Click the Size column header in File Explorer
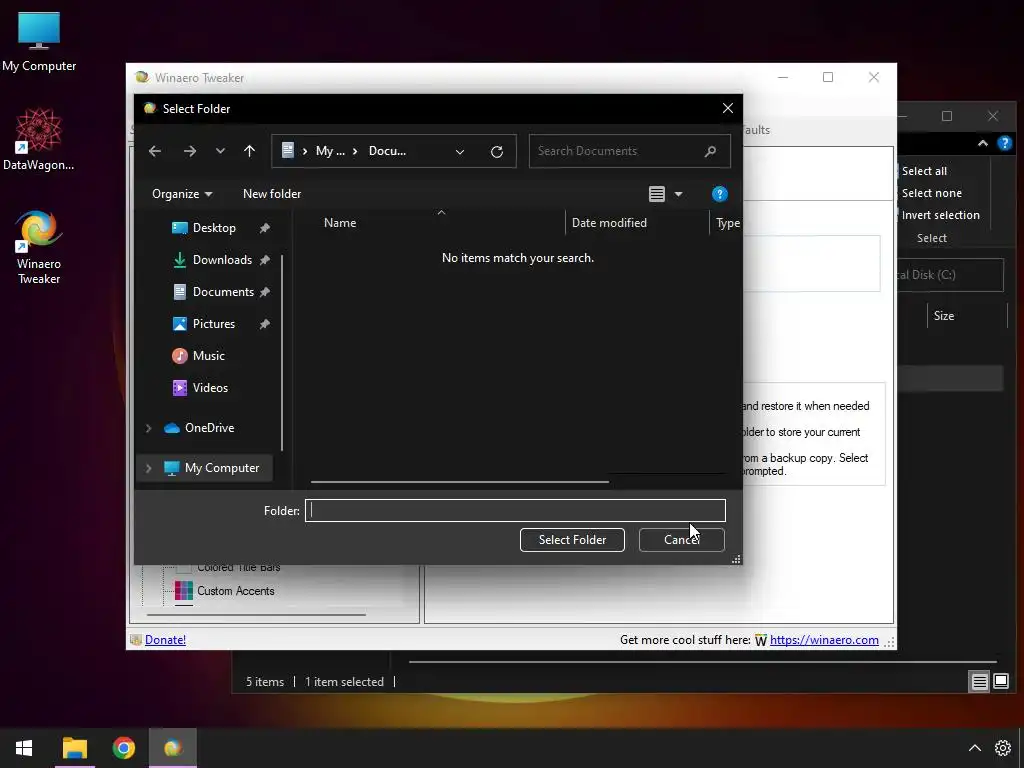Image resolution: width=1024 pixels, height=768 pixels. pos(944,316)
